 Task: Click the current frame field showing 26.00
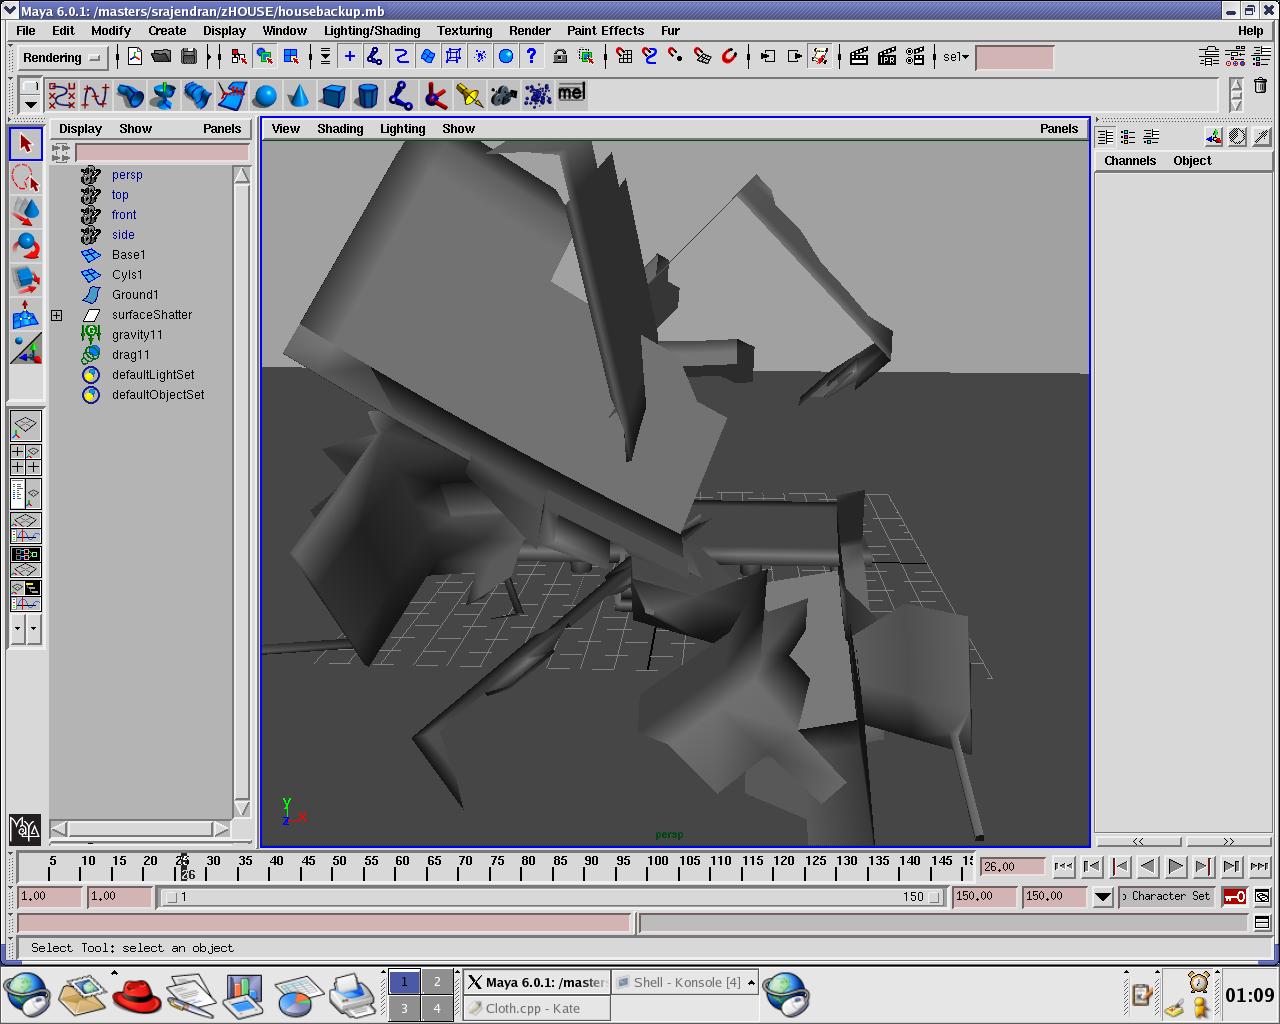tap(1011, 867)
